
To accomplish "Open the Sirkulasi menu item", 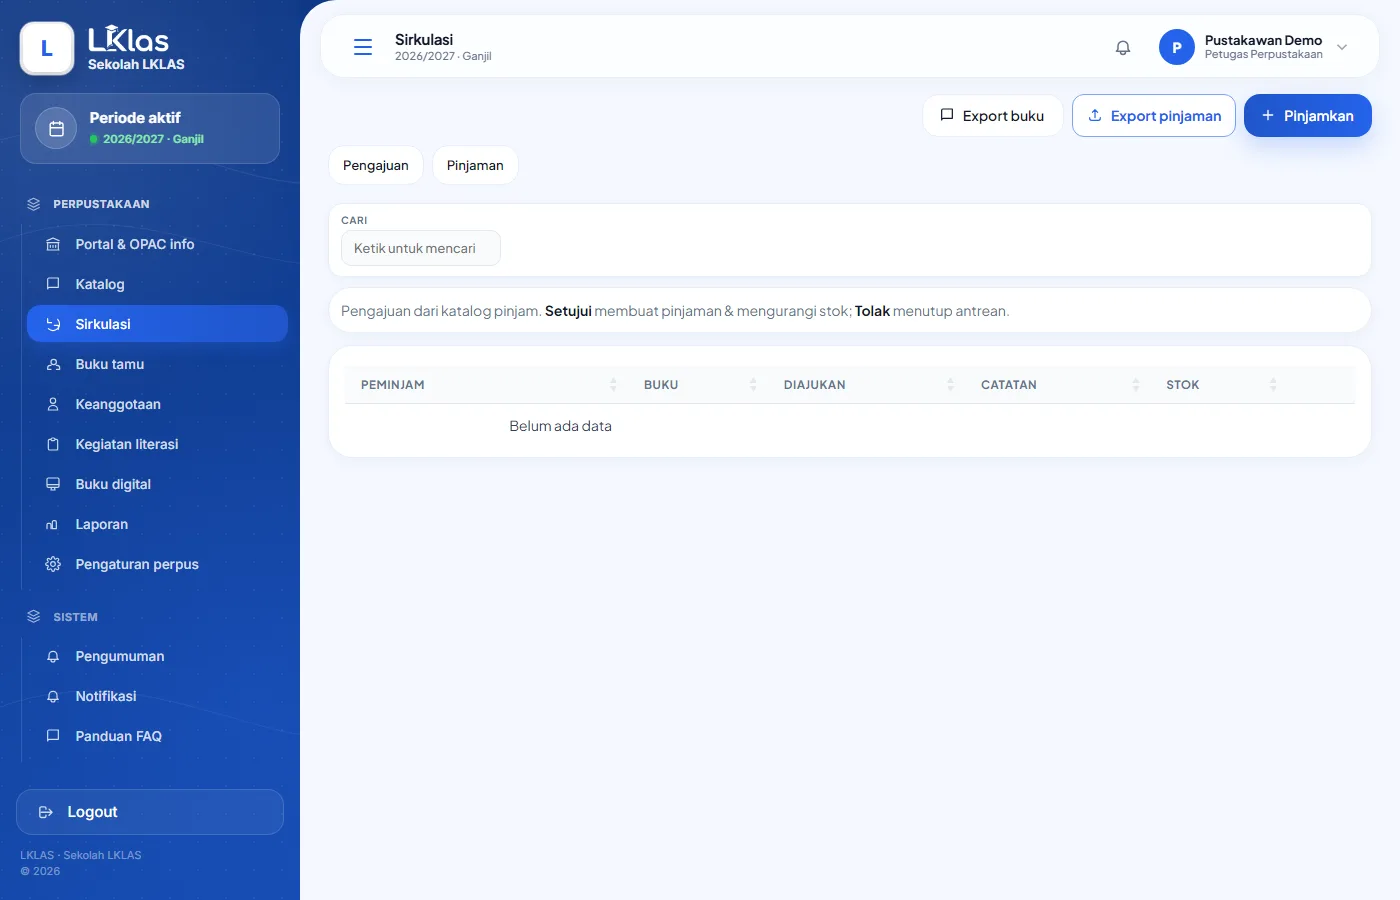I will [x=157, y=324].
